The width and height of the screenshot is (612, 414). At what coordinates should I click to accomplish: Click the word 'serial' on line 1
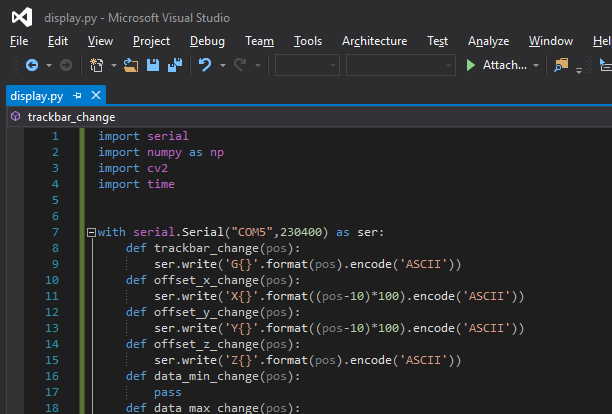pos(168,136)
